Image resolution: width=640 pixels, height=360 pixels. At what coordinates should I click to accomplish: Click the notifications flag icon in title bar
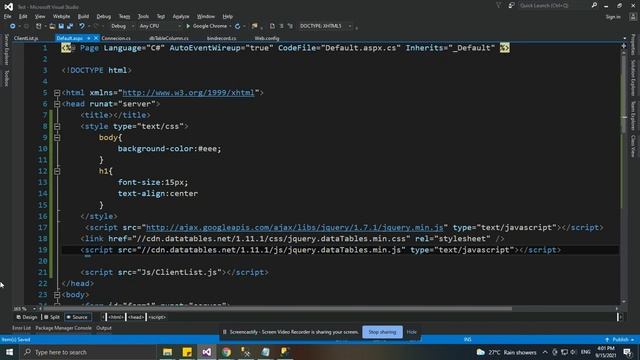pyautogui.click(x=499, y=5)
